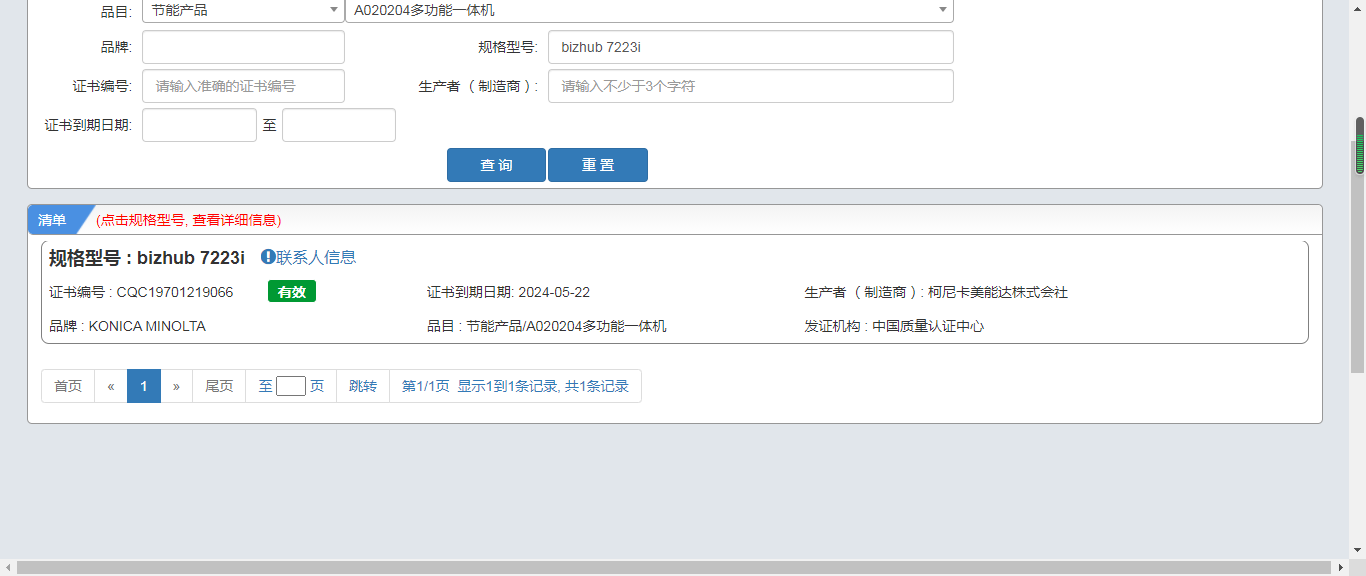The image size is (1366, 576).
Task: Click manufacturer 柯尼卡美能达株式会社 text
Action: coord(998,292)
